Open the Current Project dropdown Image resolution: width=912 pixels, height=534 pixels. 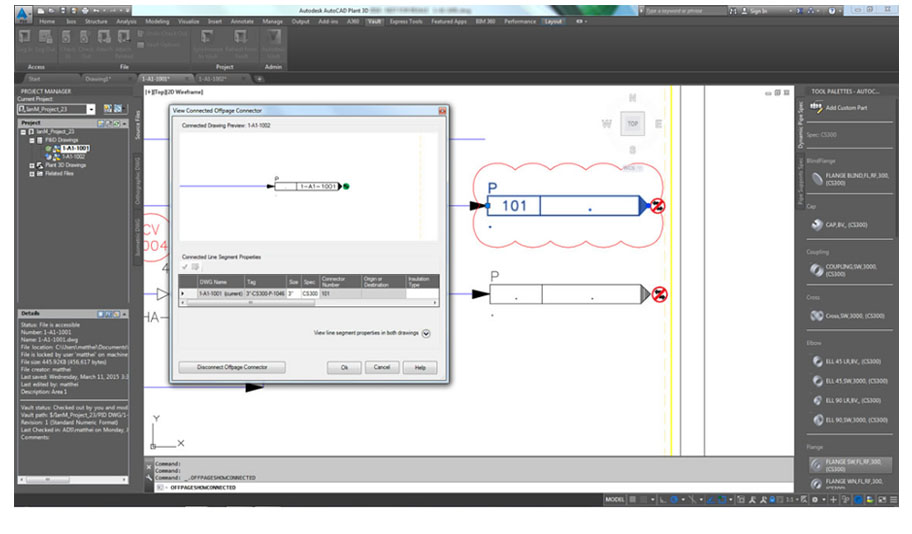coord(91,109)
